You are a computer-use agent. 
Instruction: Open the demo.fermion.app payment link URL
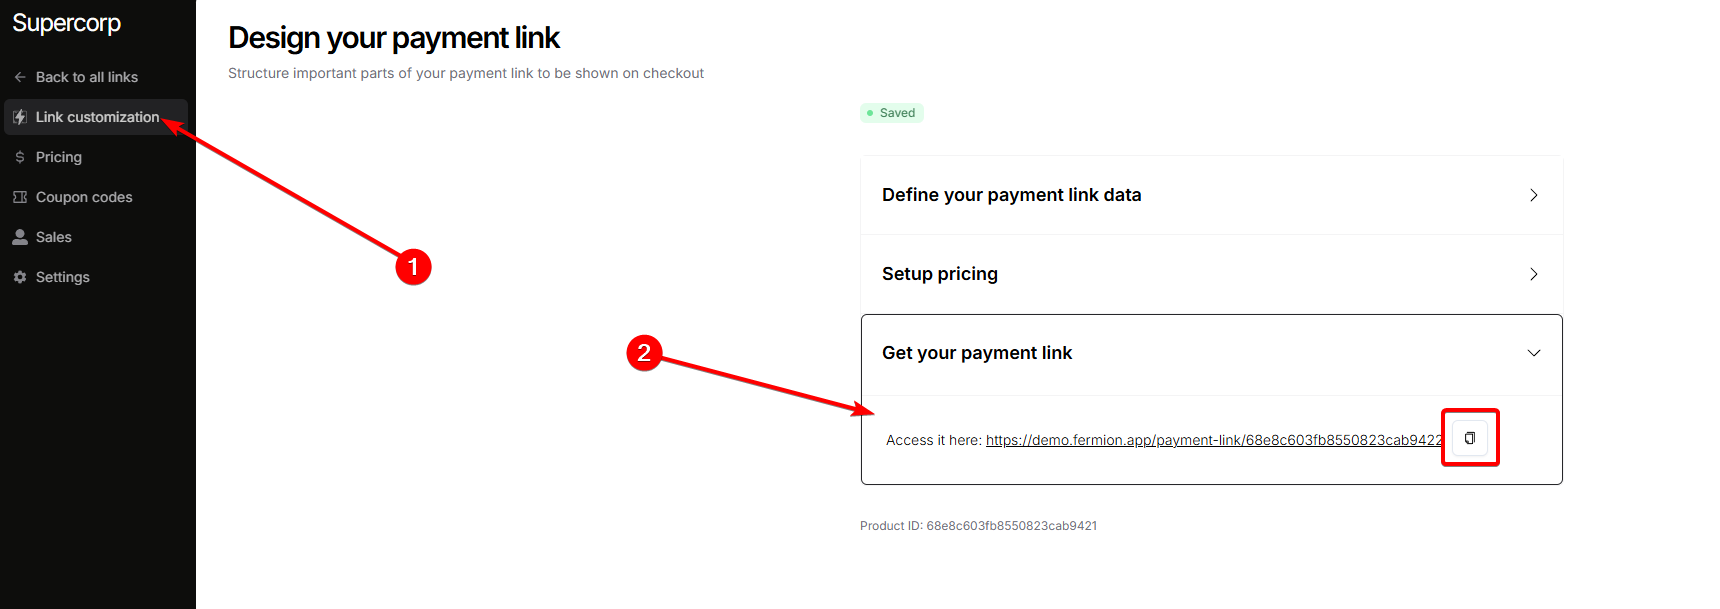coord(1213,440)
